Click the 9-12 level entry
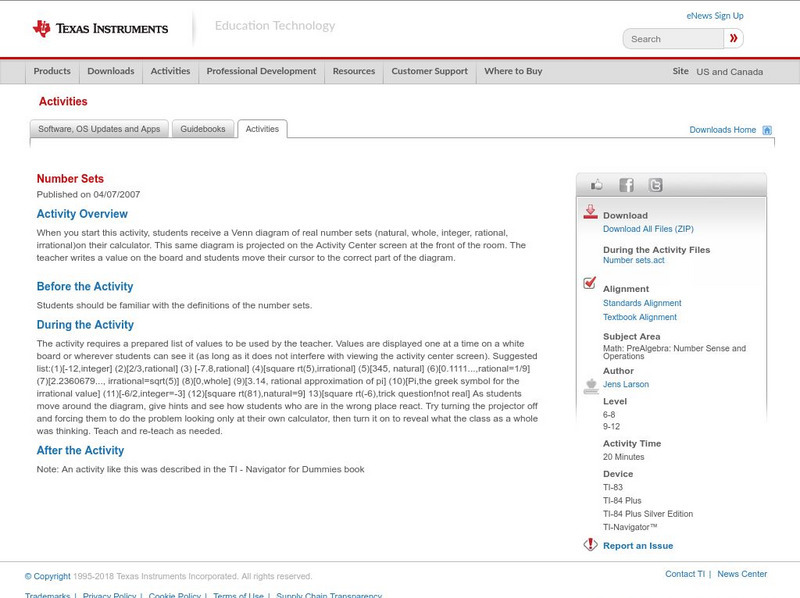Screen dimensions: 800x598 pyautogui.click(x=611, y=427)
